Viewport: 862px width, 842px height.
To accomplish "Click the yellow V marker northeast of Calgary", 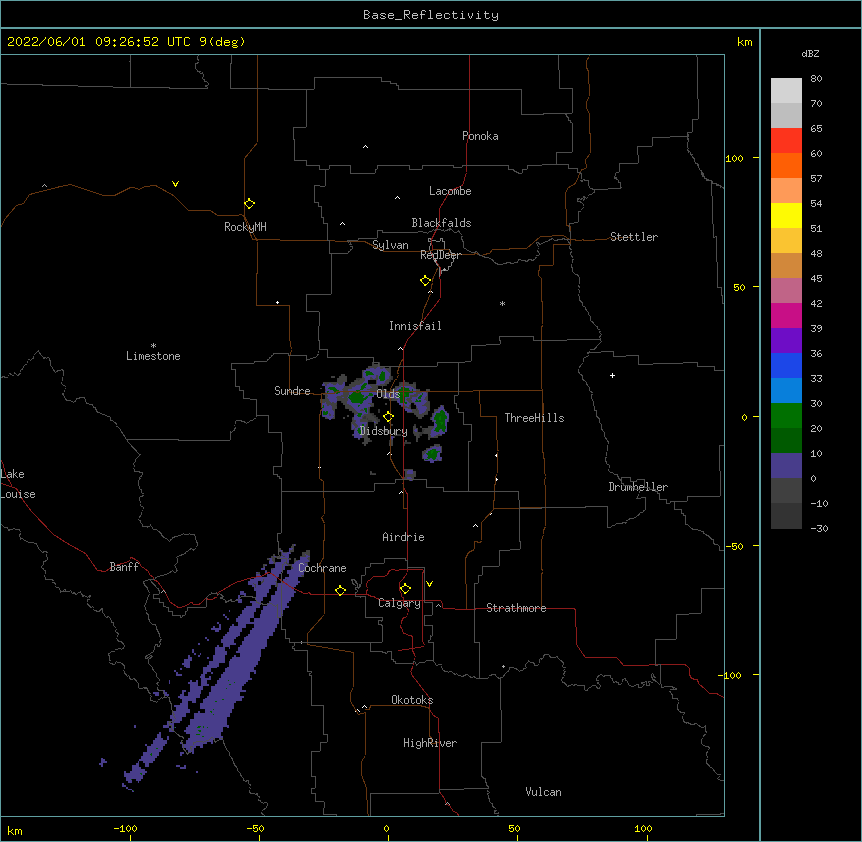I will pyautogui.click(x=429, y=584).
